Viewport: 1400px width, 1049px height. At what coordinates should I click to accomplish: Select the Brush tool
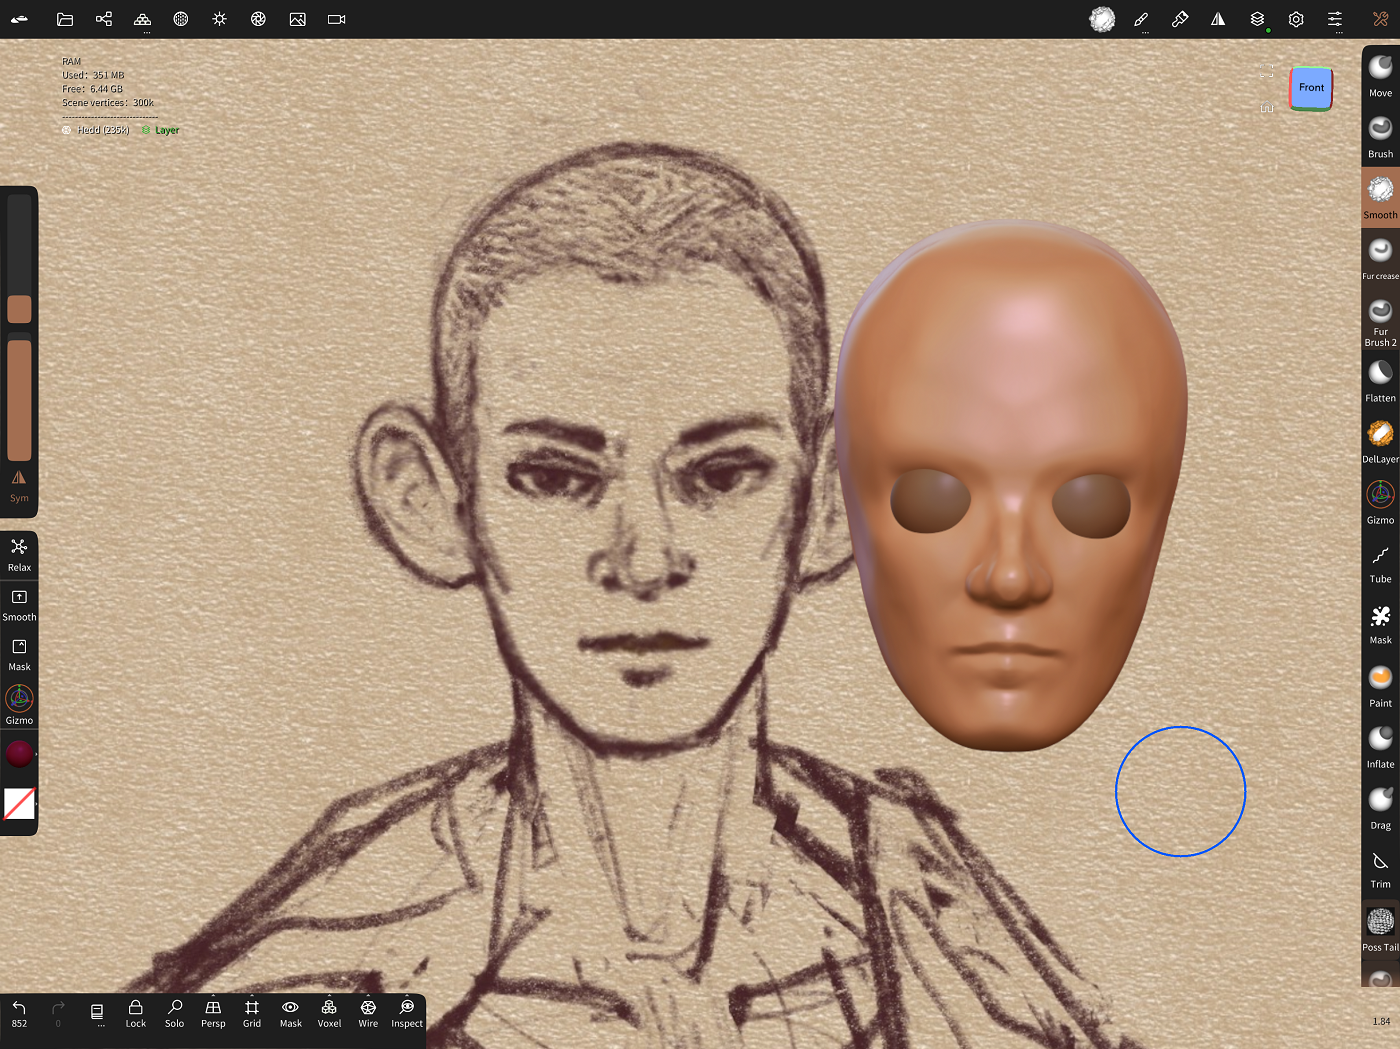tap(1380, 137)
